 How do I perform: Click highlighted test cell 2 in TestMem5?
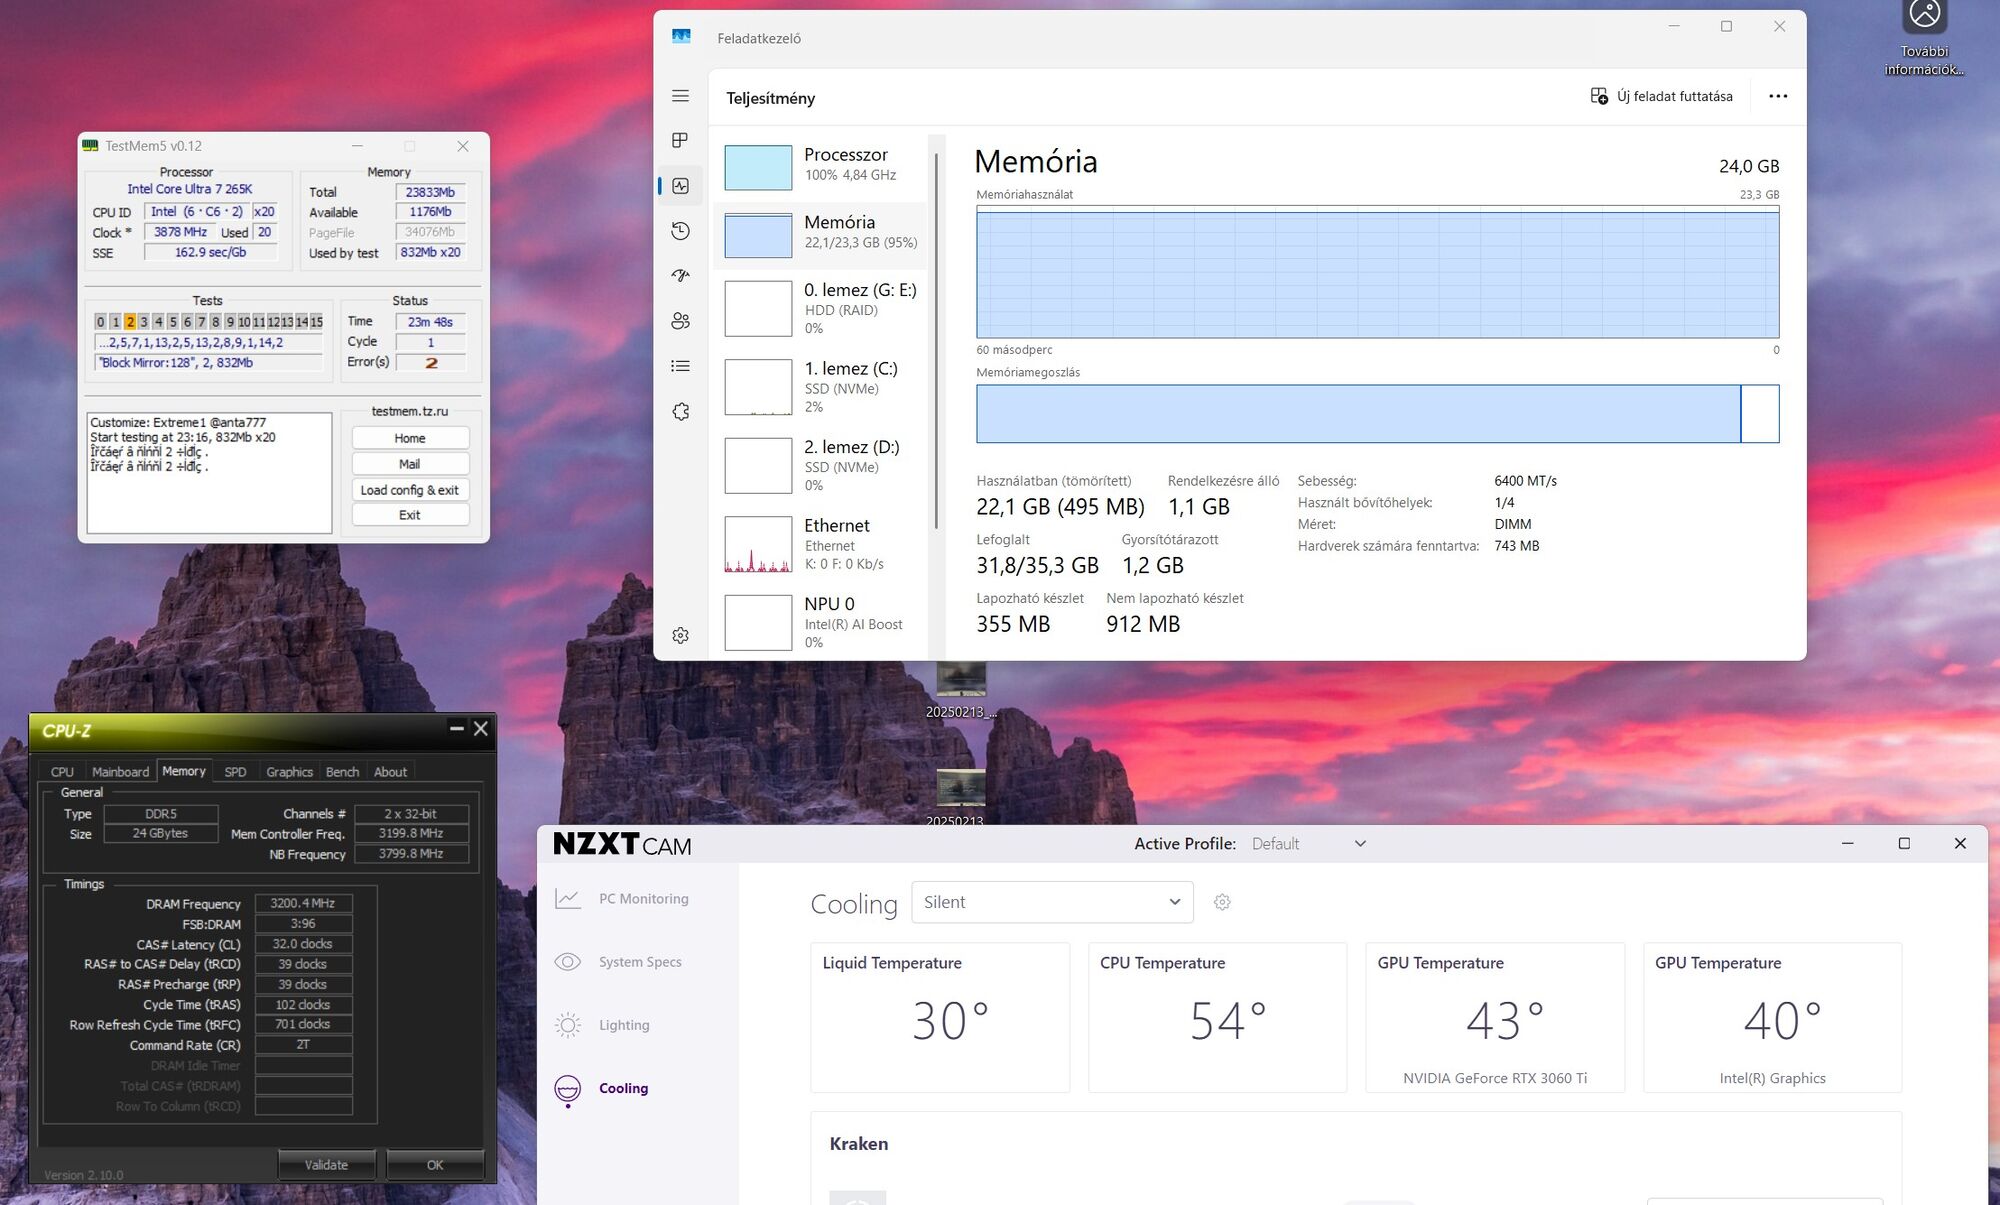[x=129, y=322]
